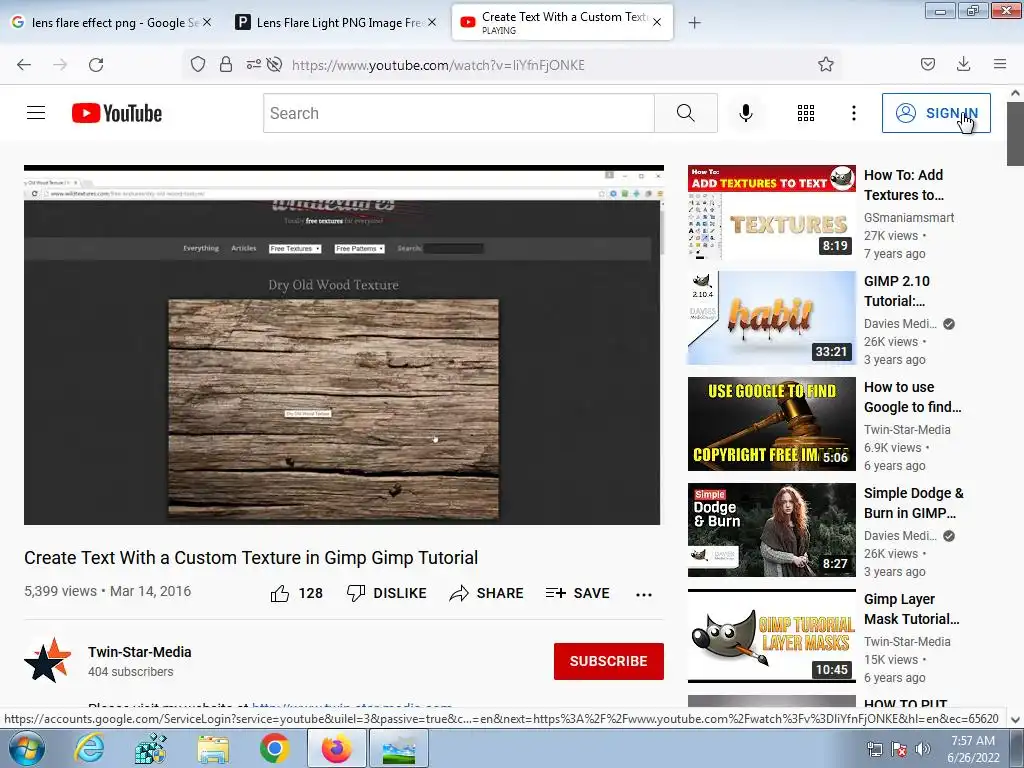Click the autoplay blocked icon in address bar
The image size is (1024, 768).
click(x=275, y=64)
